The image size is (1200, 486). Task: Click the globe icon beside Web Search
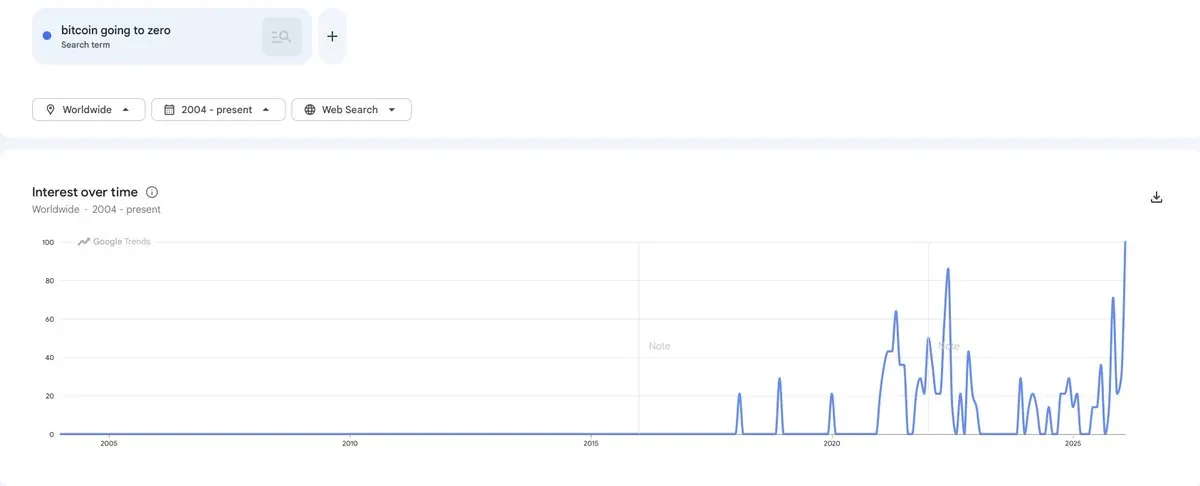[x=310, y=110]
